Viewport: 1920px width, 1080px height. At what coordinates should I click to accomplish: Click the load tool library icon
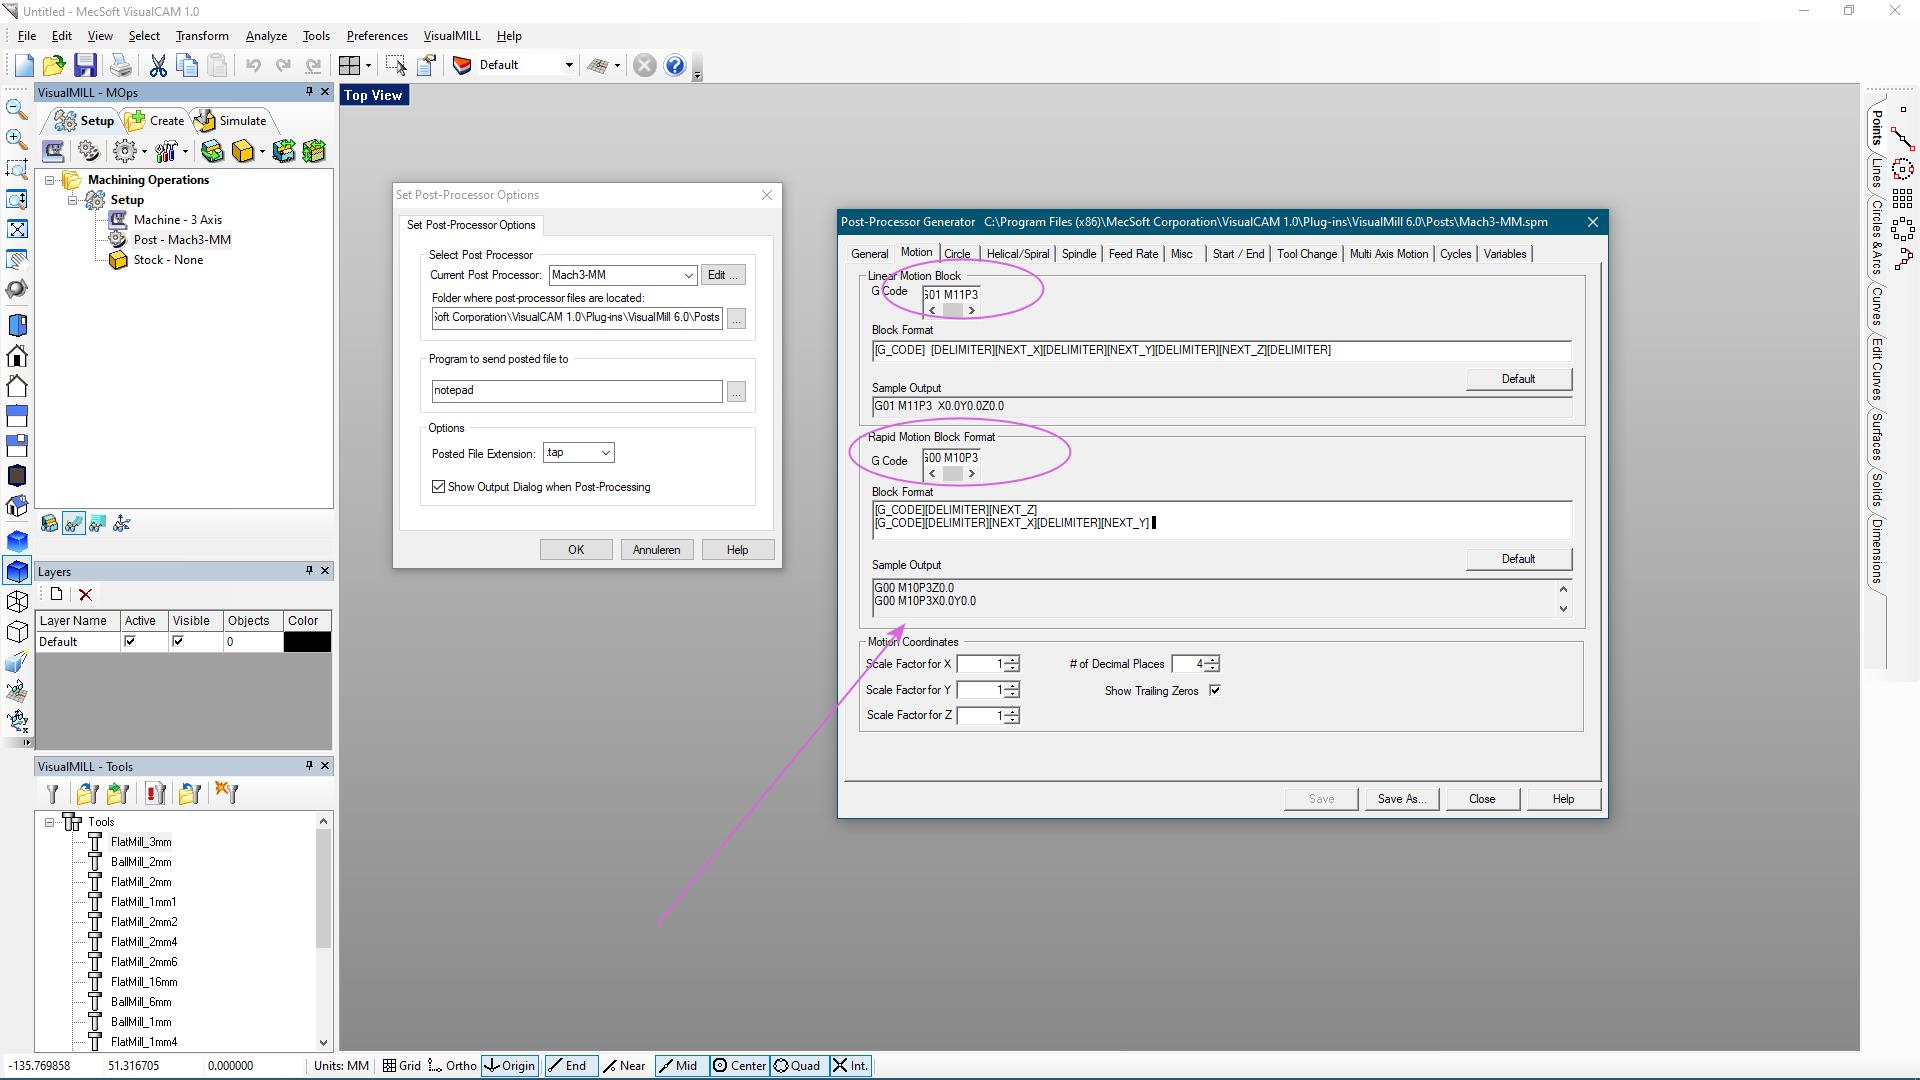coord(87,794)
